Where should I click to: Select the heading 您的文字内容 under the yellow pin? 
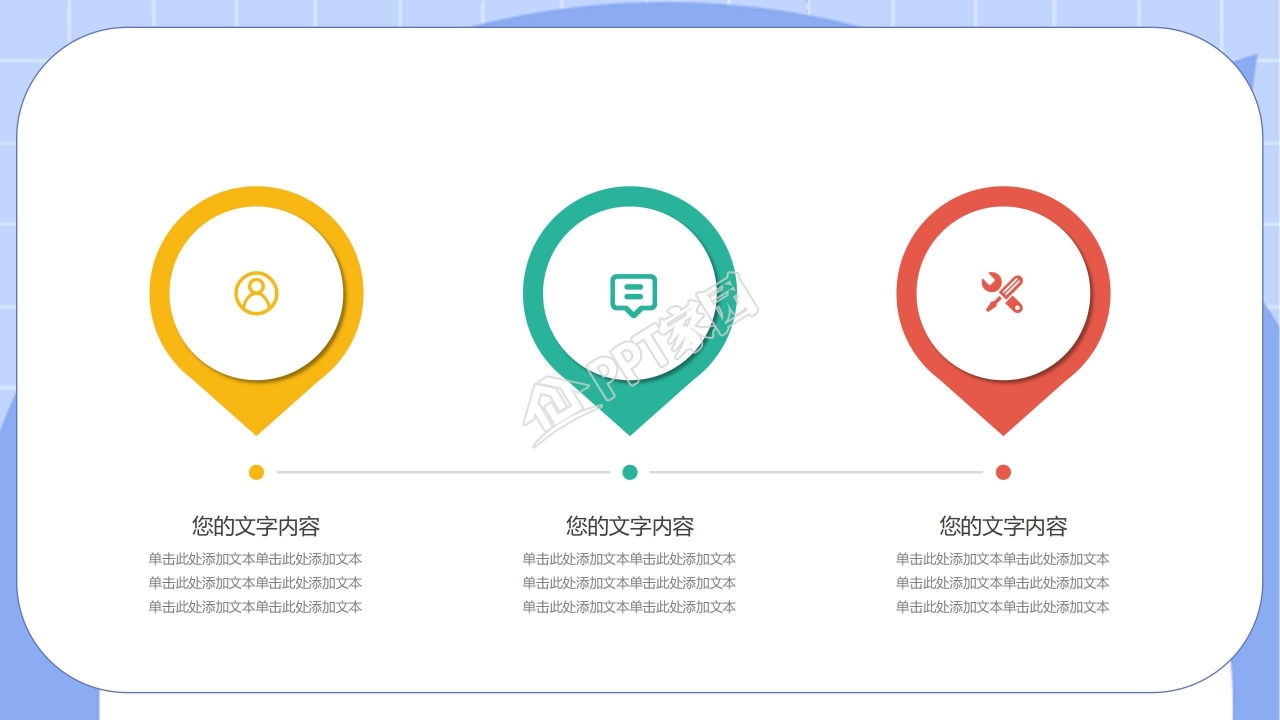click(256, 526)
